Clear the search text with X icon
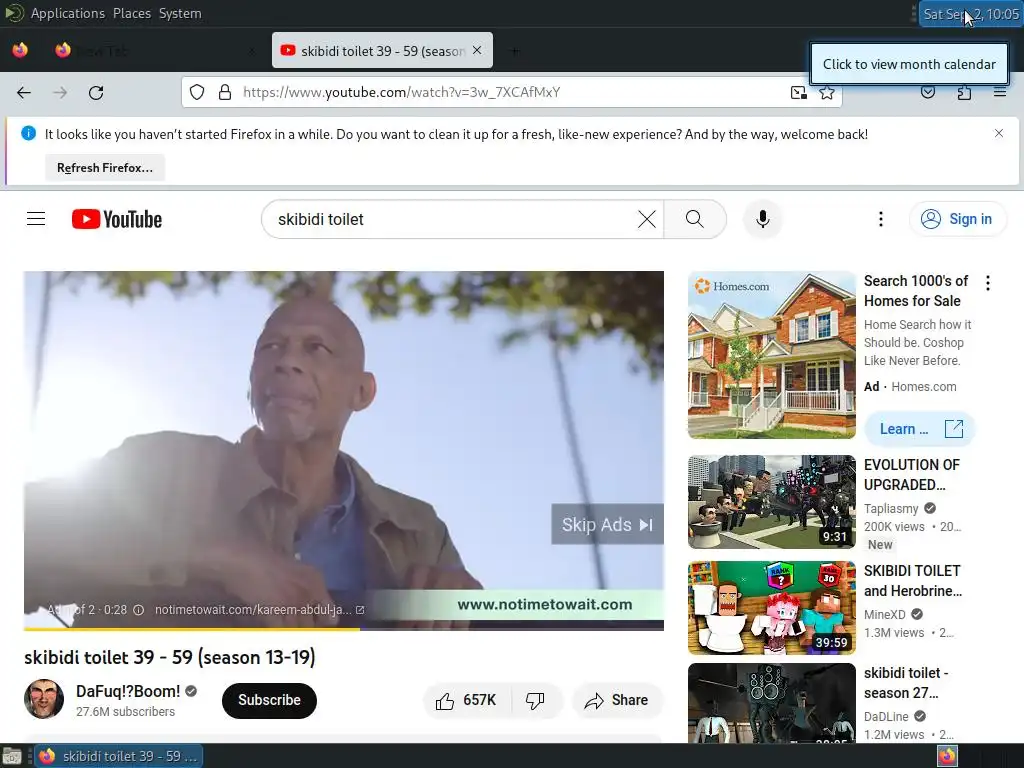Screen dimensions: 1024x768 [647, 219]
